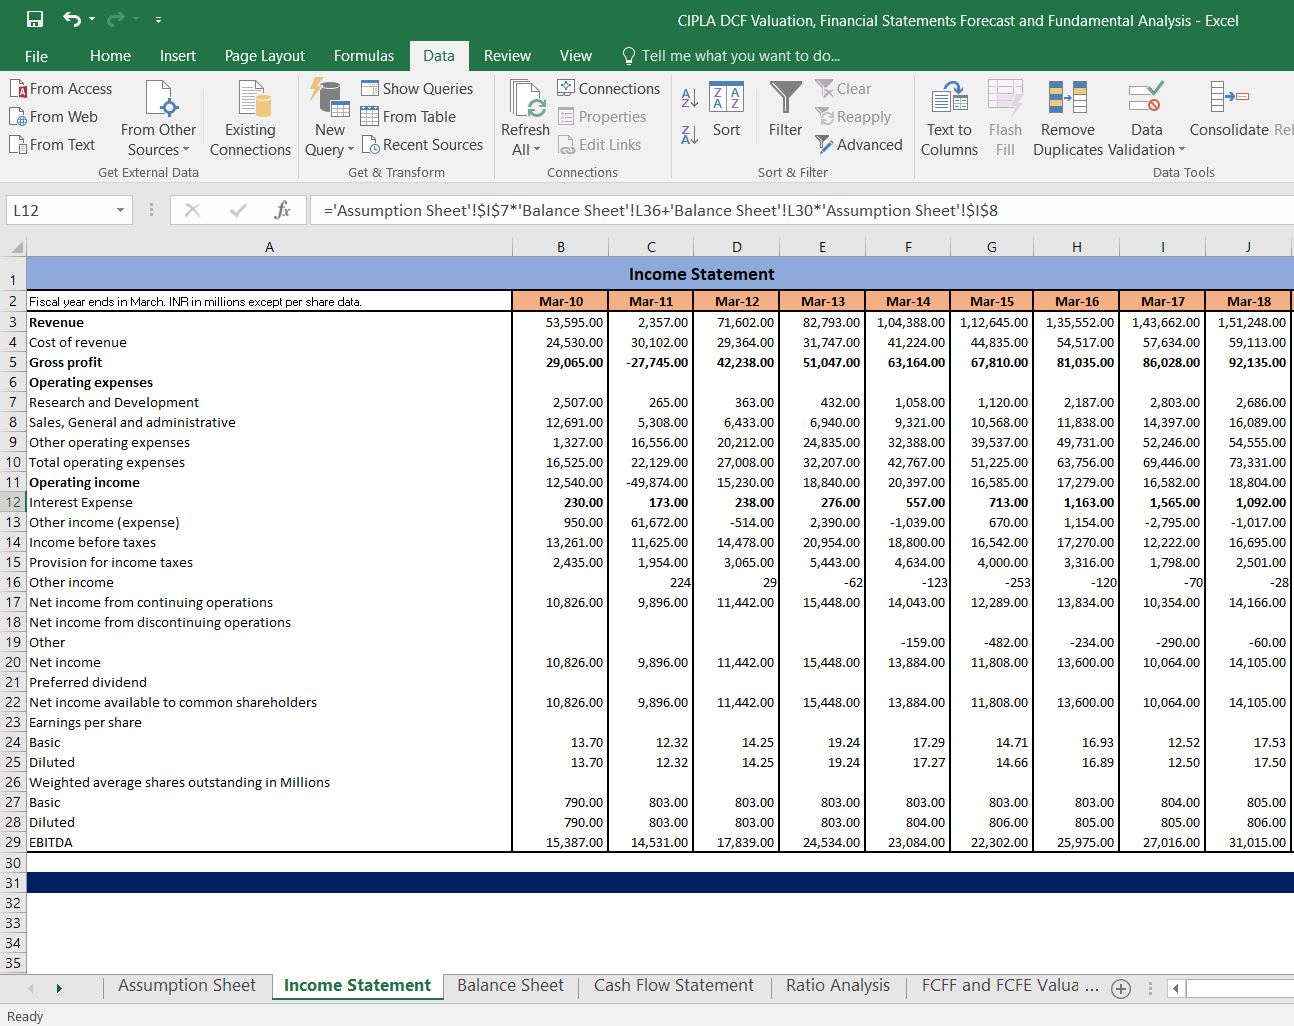Click the Enter formula checkmark icon
1294x1026 pixels.
pyautogui.click(x=238, y=210)
